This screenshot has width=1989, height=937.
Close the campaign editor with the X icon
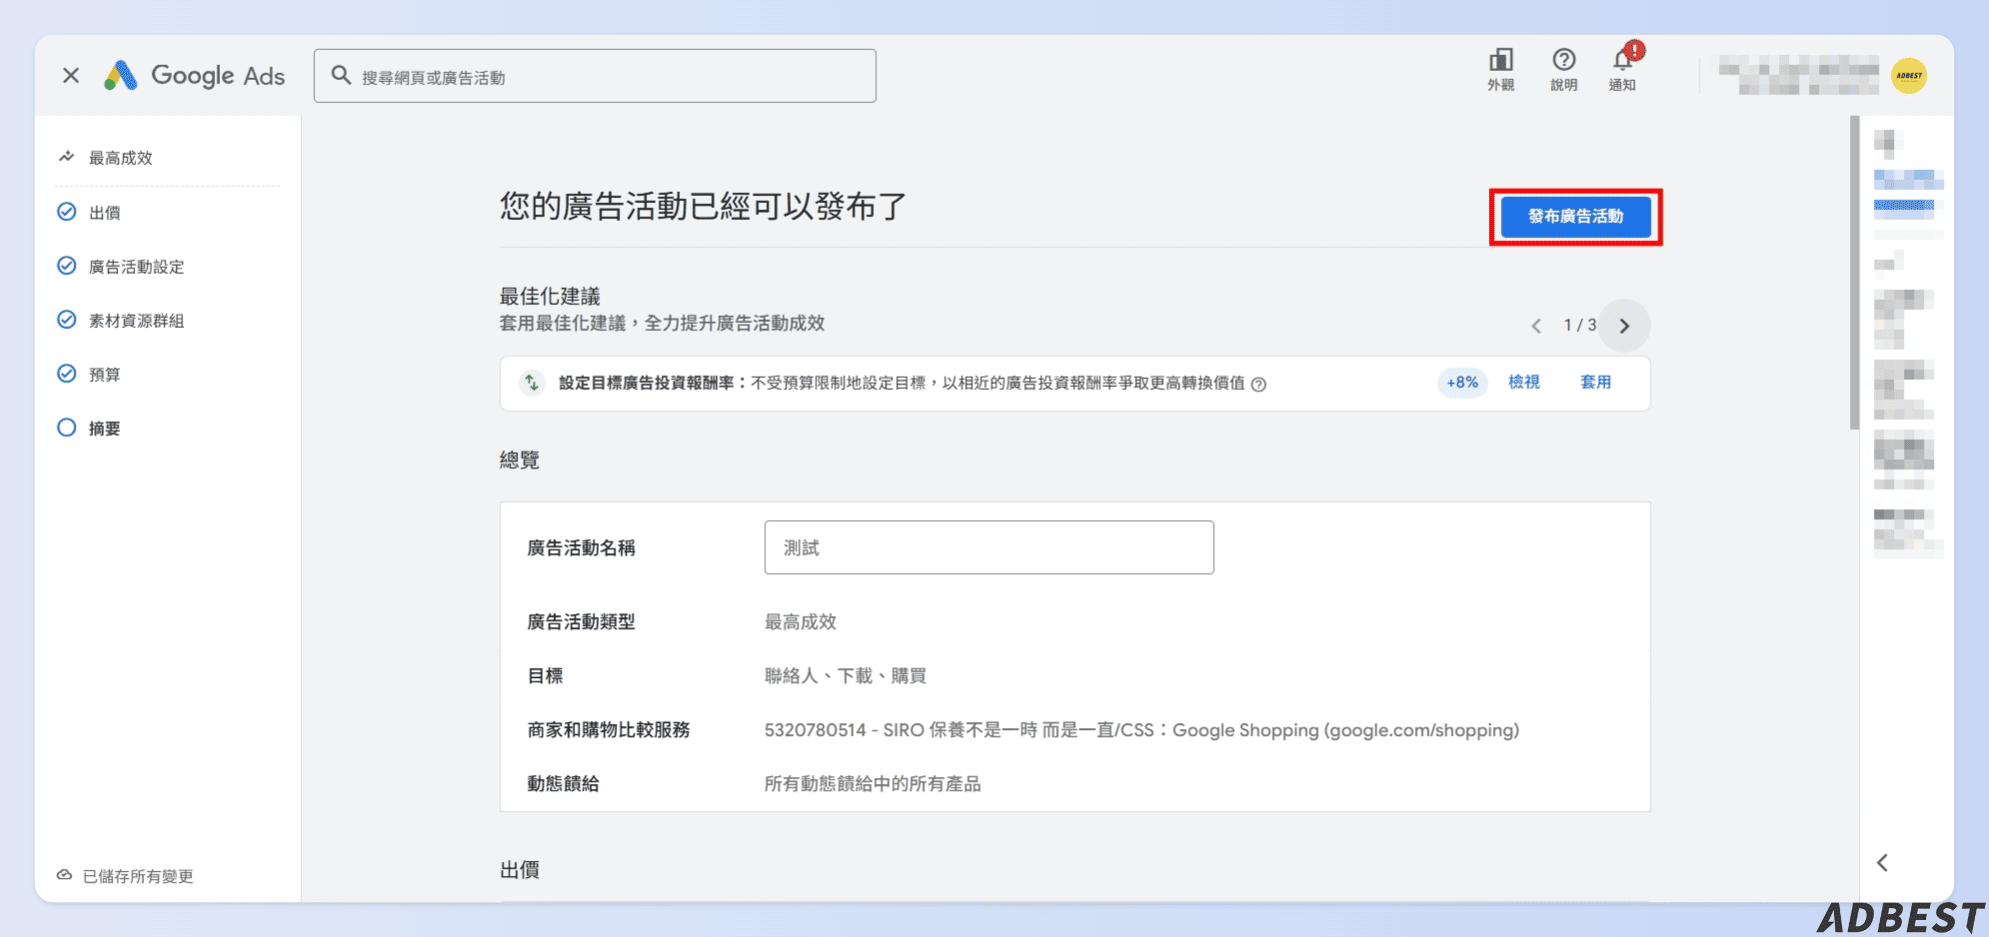[71, 76]
